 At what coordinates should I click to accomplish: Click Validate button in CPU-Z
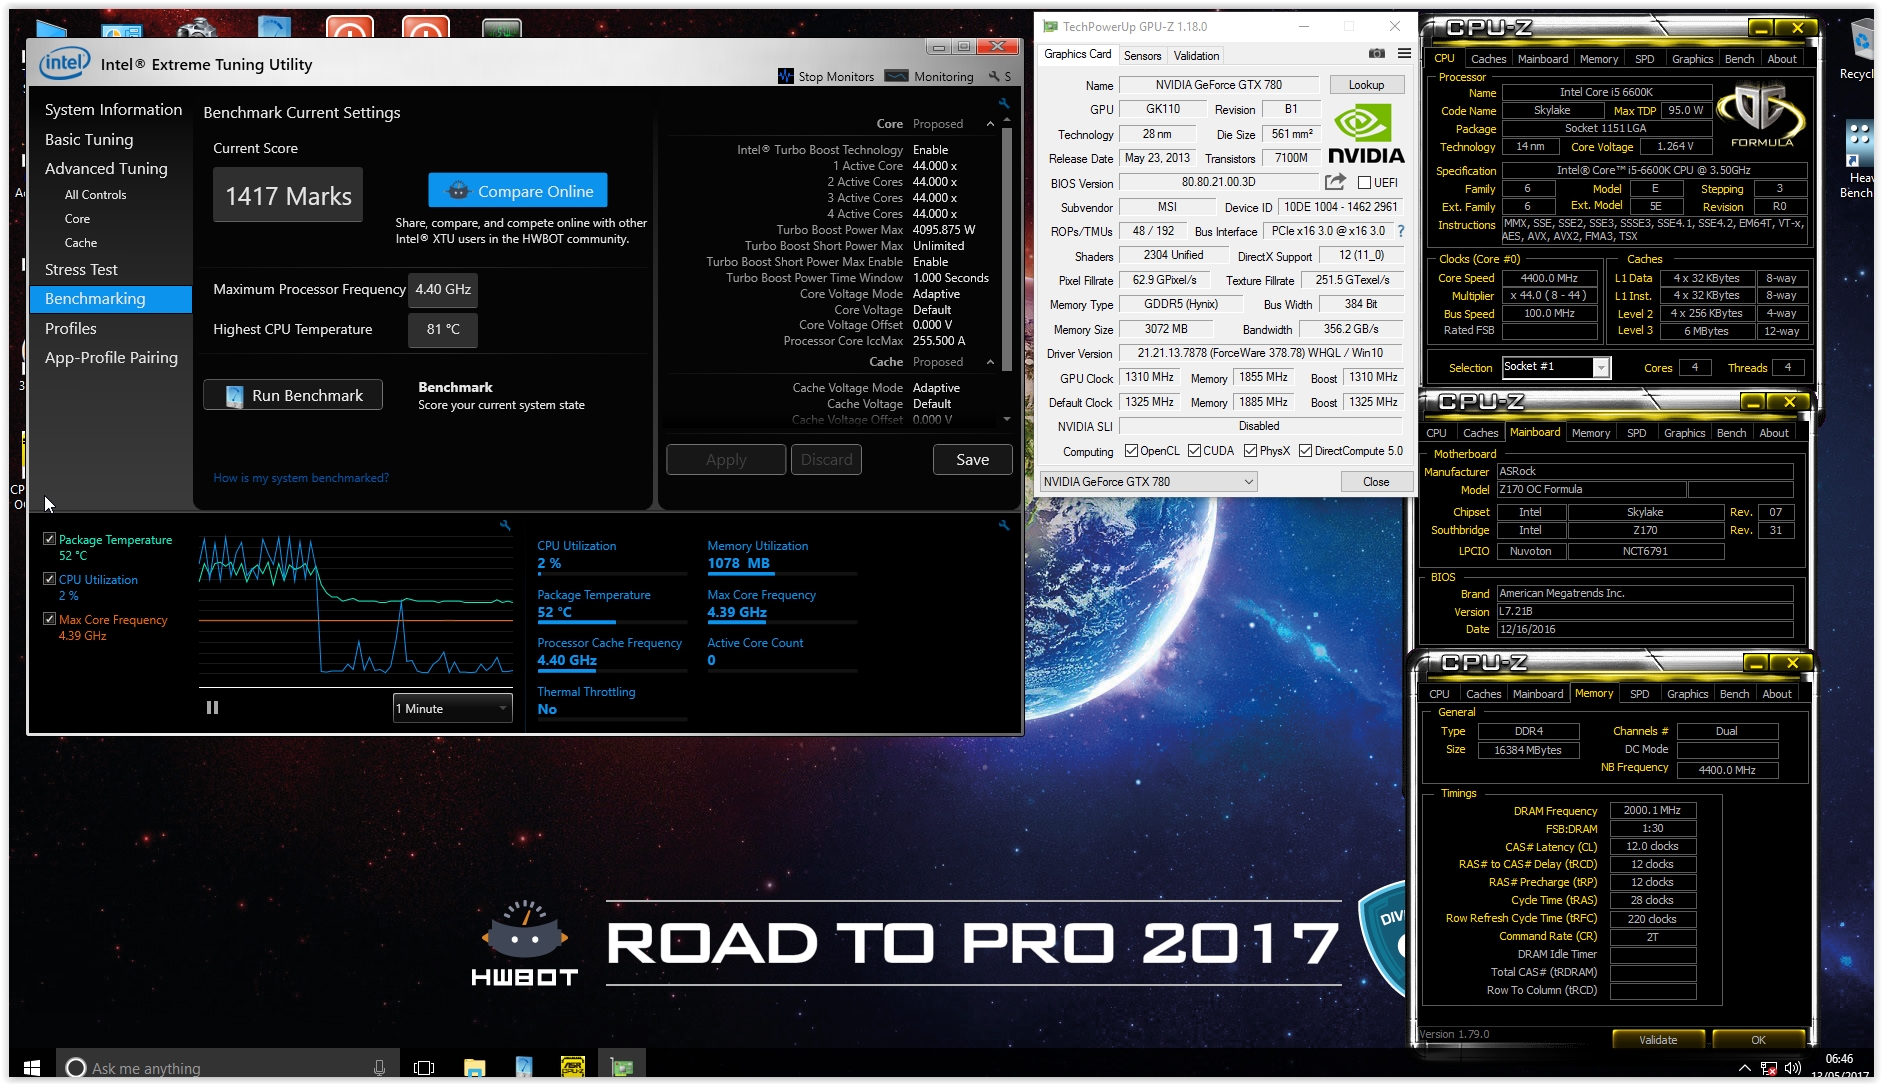pos(1658,1039)
